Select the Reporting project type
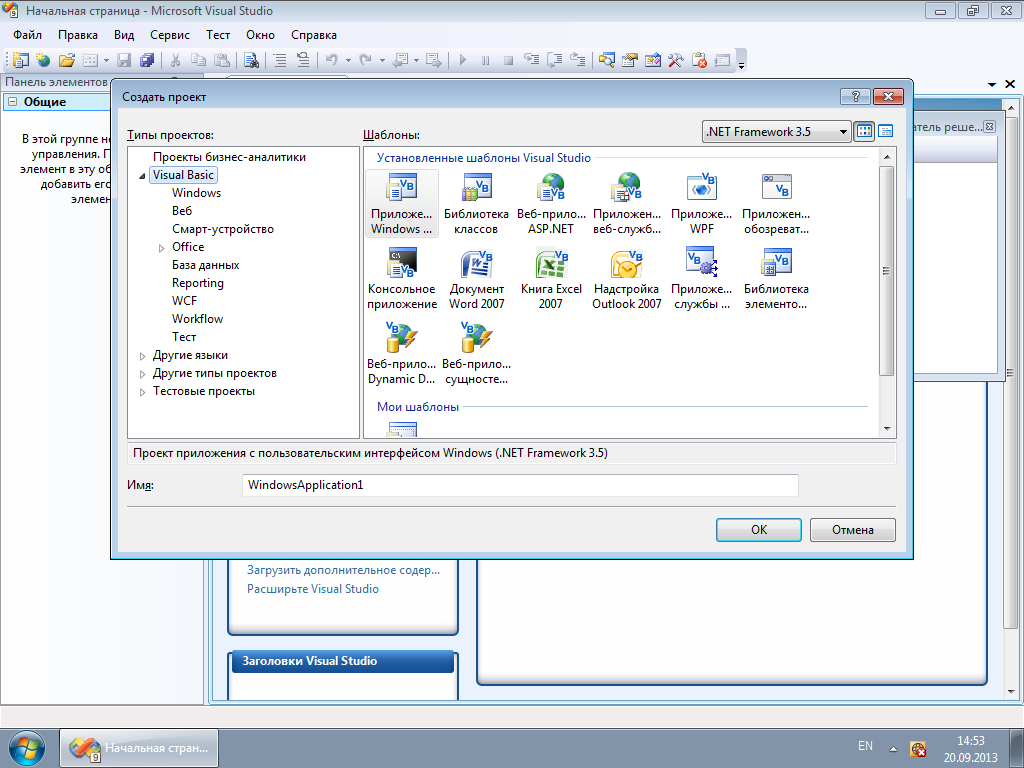The width and height of the screenshot is (1024, 768). (198, 283)
